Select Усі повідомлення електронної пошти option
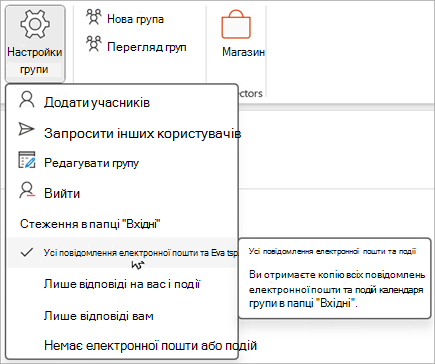Image resolution: width=435 pixels, height=364 pixels. pos(122,253)
